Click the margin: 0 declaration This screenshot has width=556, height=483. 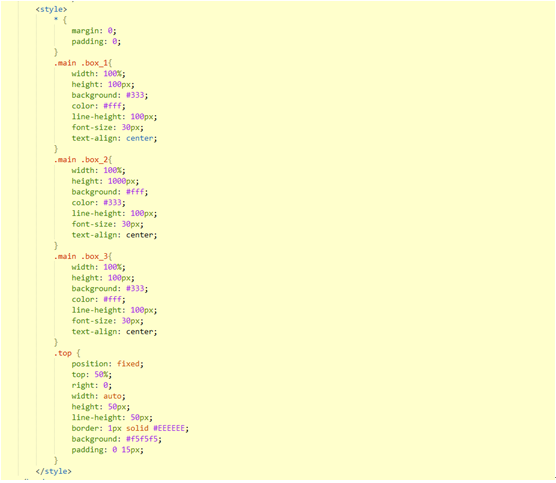[x=94, y=31]
